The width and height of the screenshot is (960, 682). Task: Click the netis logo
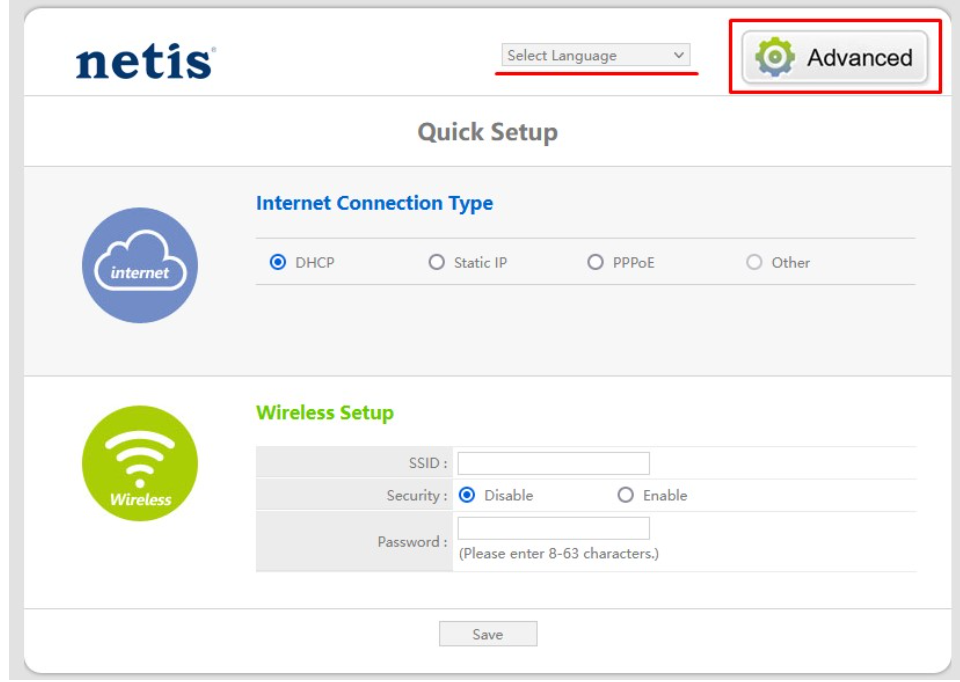pos(144,60)
